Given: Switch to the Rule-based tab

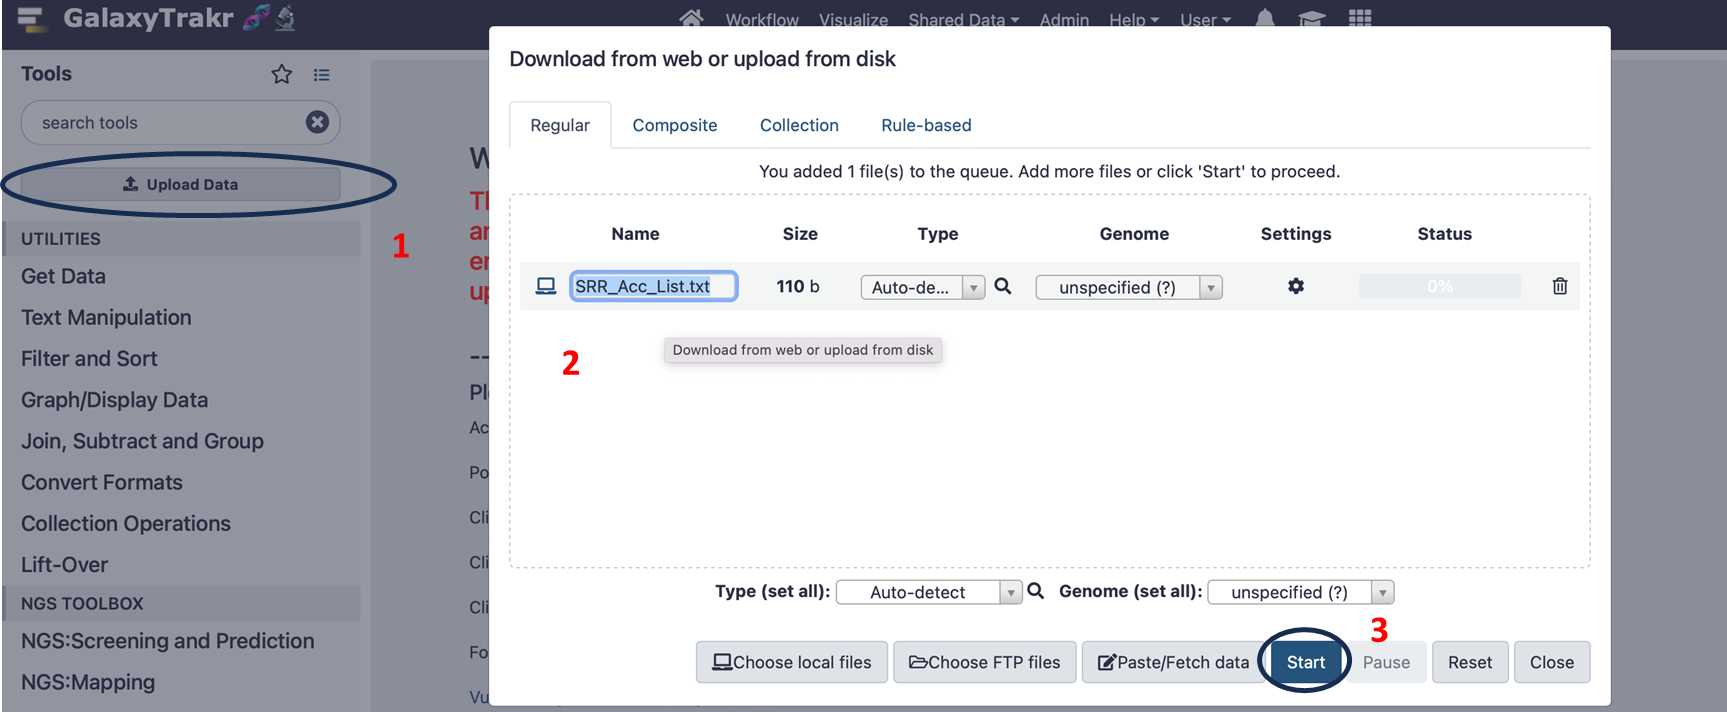Looking at the screenshot, I should click(926, 125).
